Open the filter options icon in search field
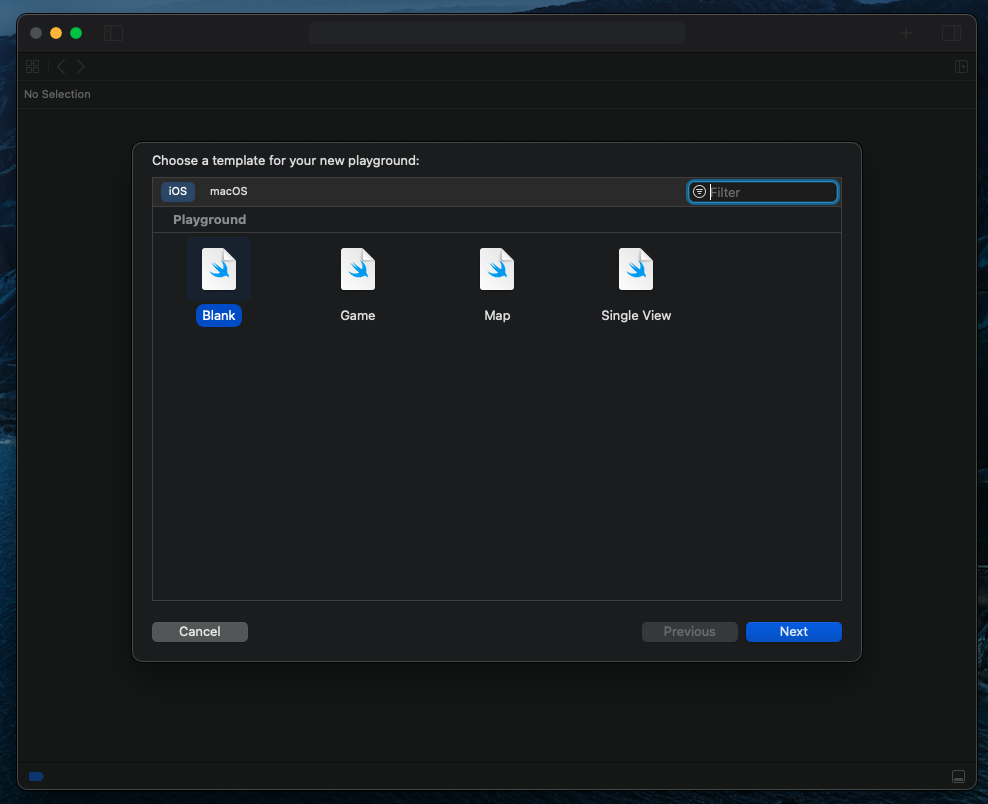The width and height of the screenshot is (988, 804). [699, 192]
